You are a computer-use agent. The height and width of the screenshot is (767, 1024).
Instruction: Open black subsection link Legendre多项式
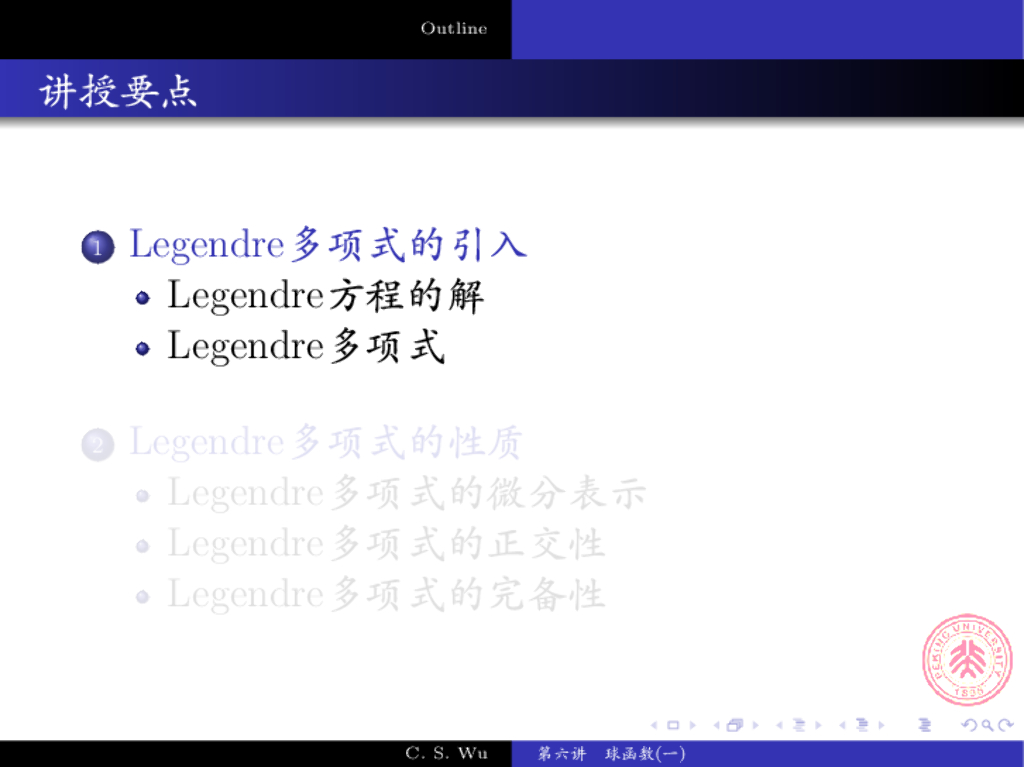306,346
